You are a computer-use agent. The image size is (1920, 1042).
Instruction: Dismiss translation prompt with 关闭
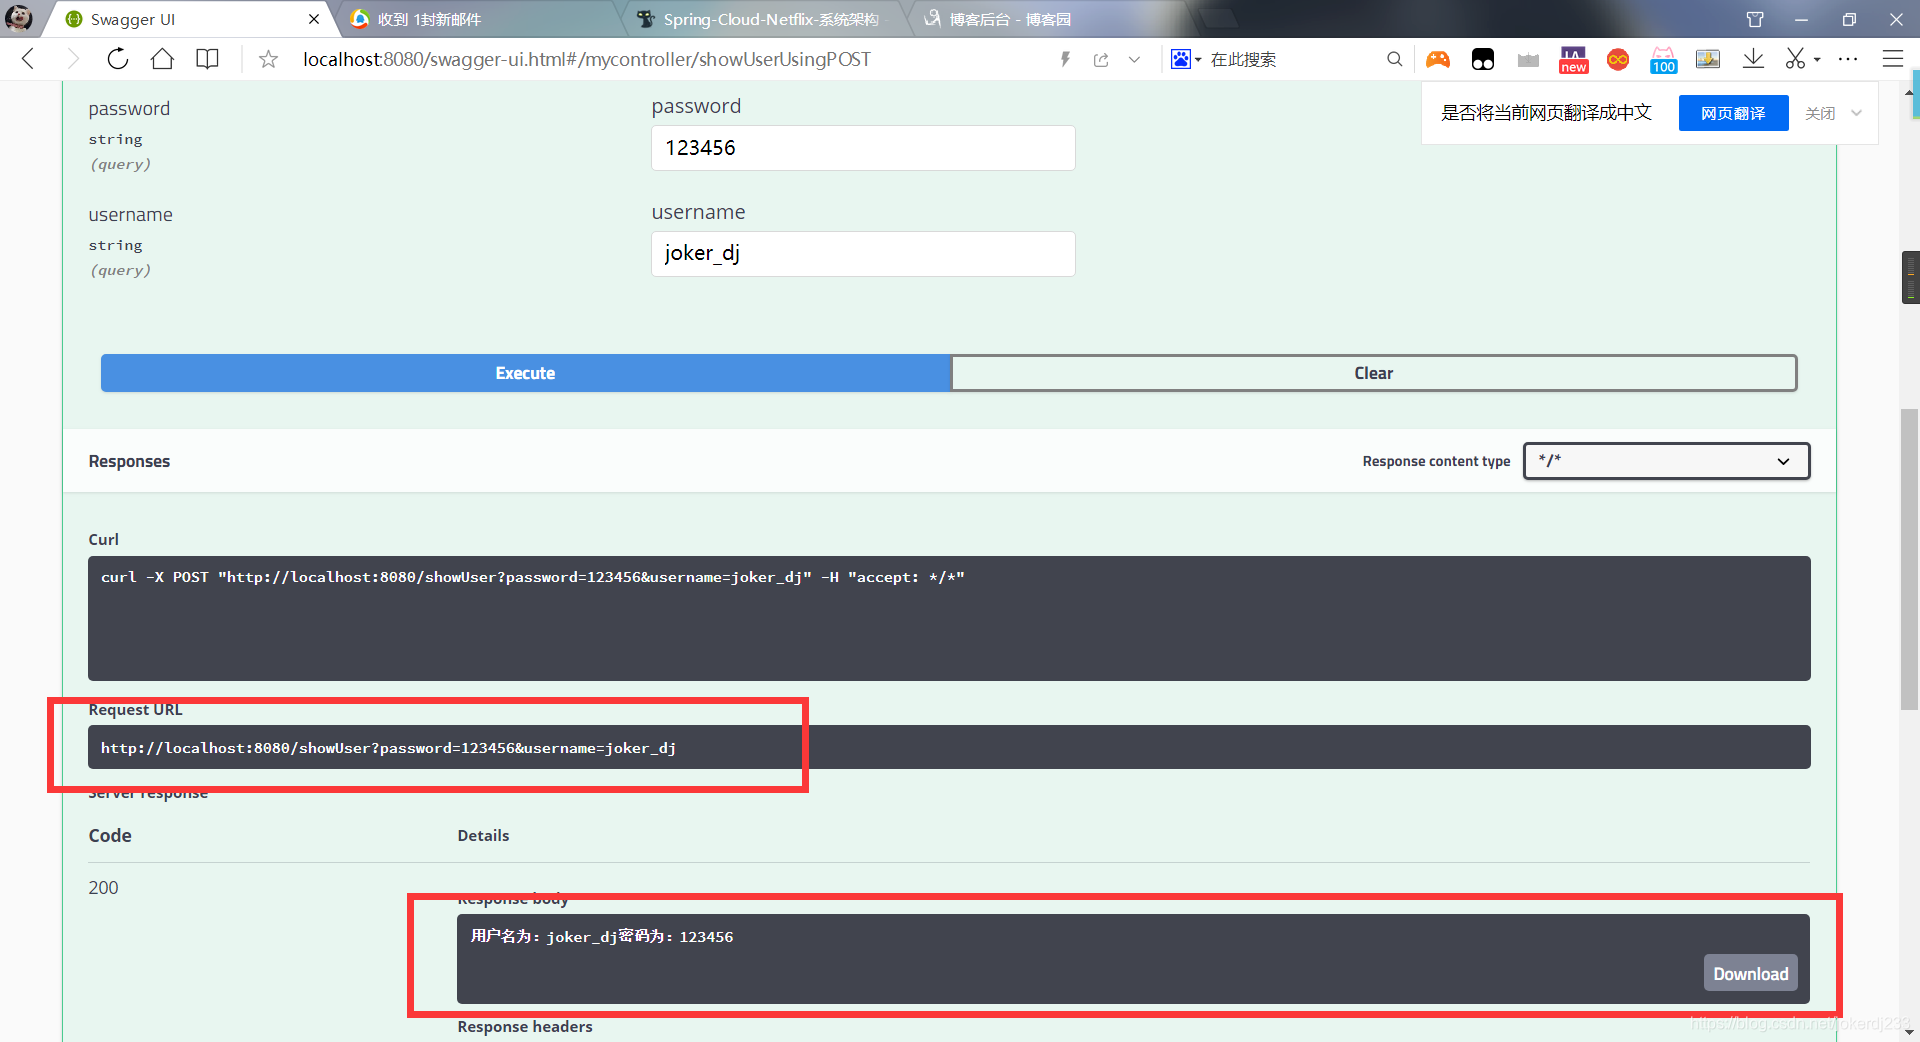coord(1820,113)
